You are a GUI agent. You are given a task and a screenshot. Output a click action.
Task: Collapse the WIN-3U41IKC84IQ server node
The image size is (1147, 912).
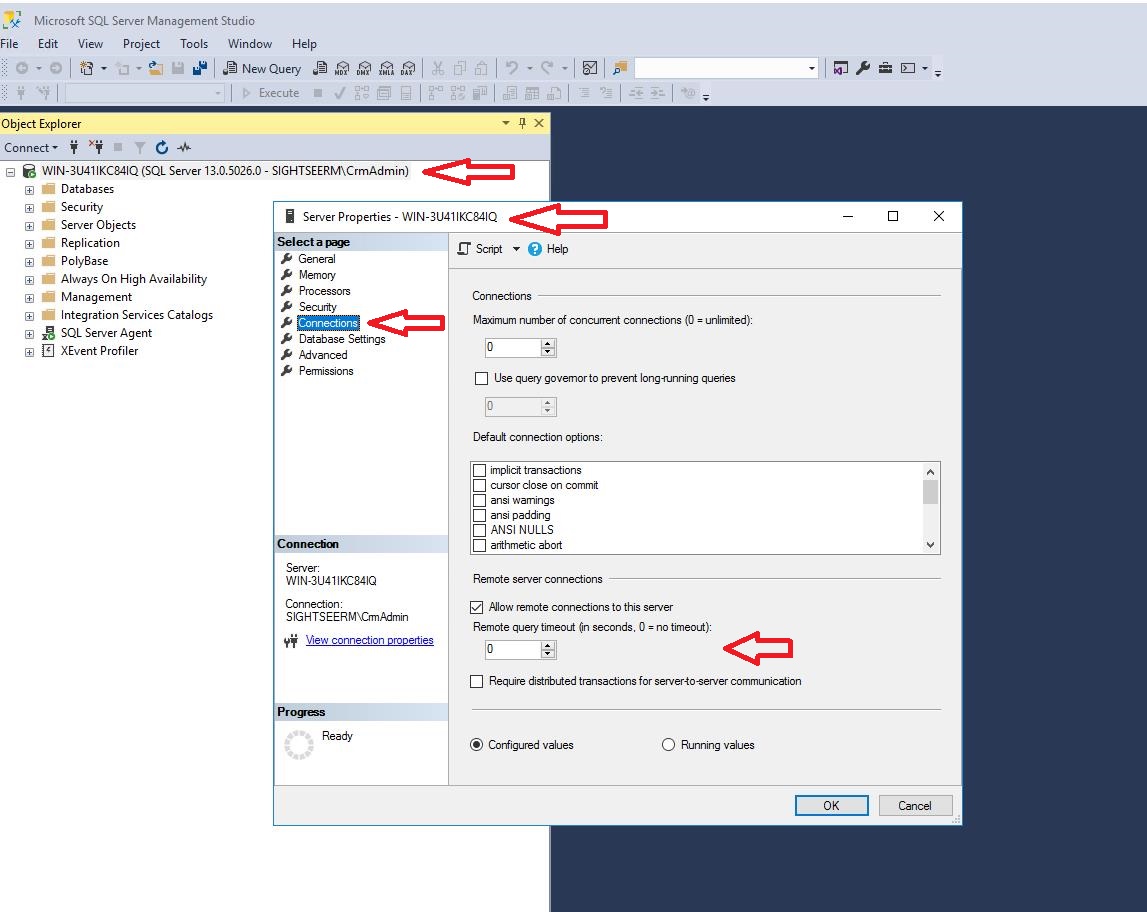10,172
